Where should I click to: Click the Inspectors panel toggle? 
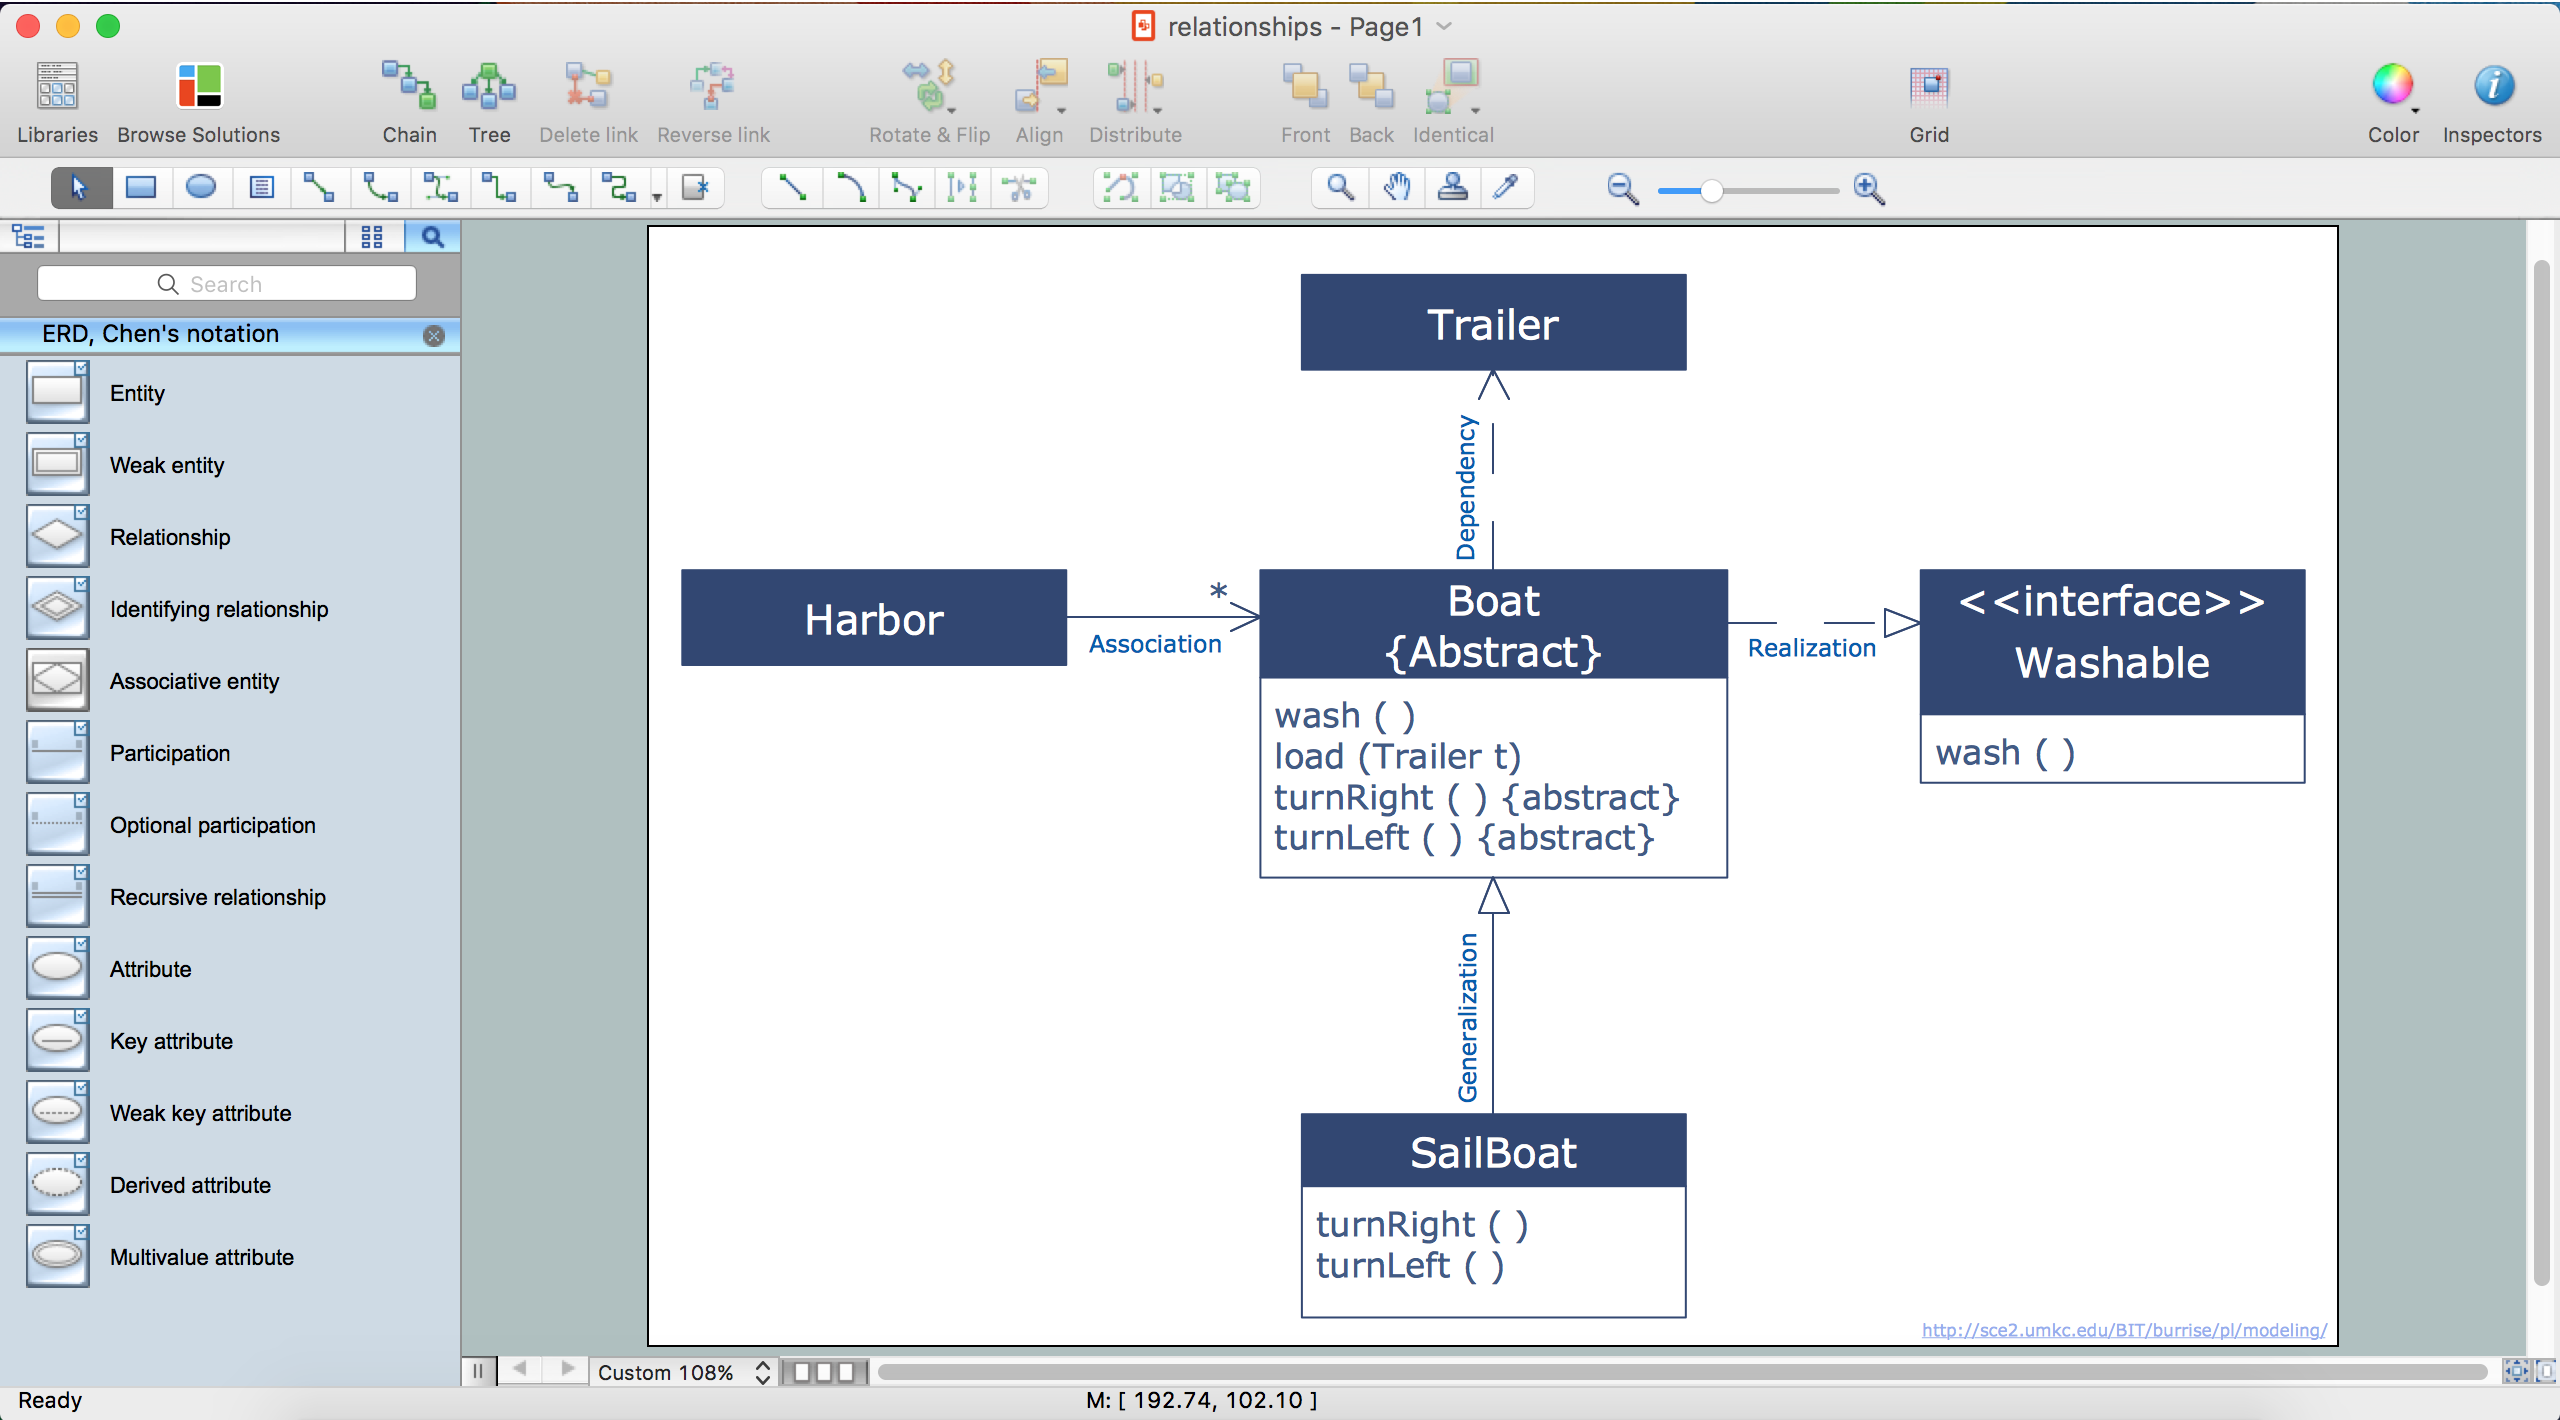click(2490, 86)
